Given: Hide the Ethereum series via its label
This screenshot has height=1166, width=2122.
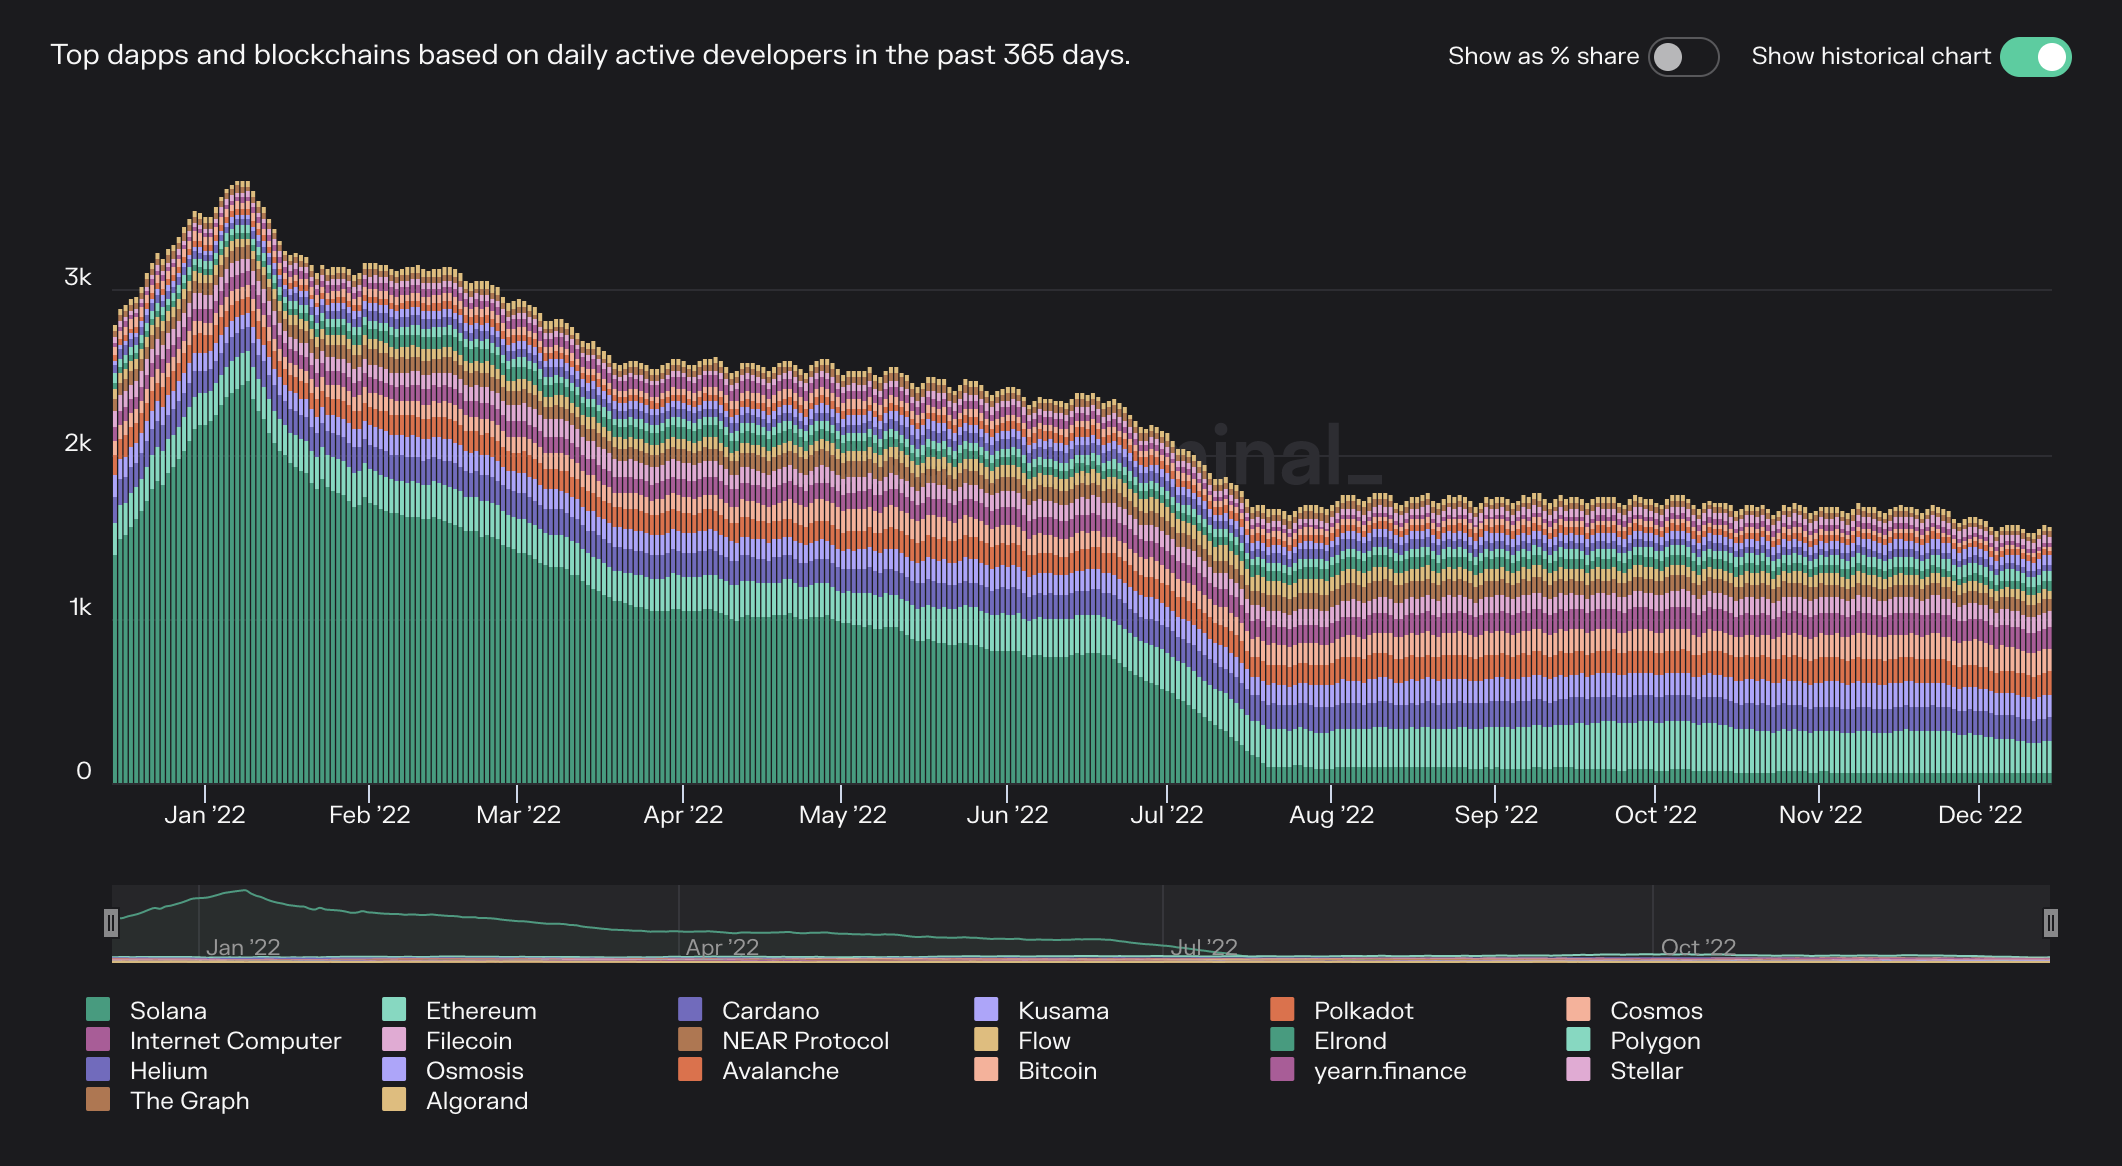Looking at the screenshot, I should [481, 1011].
